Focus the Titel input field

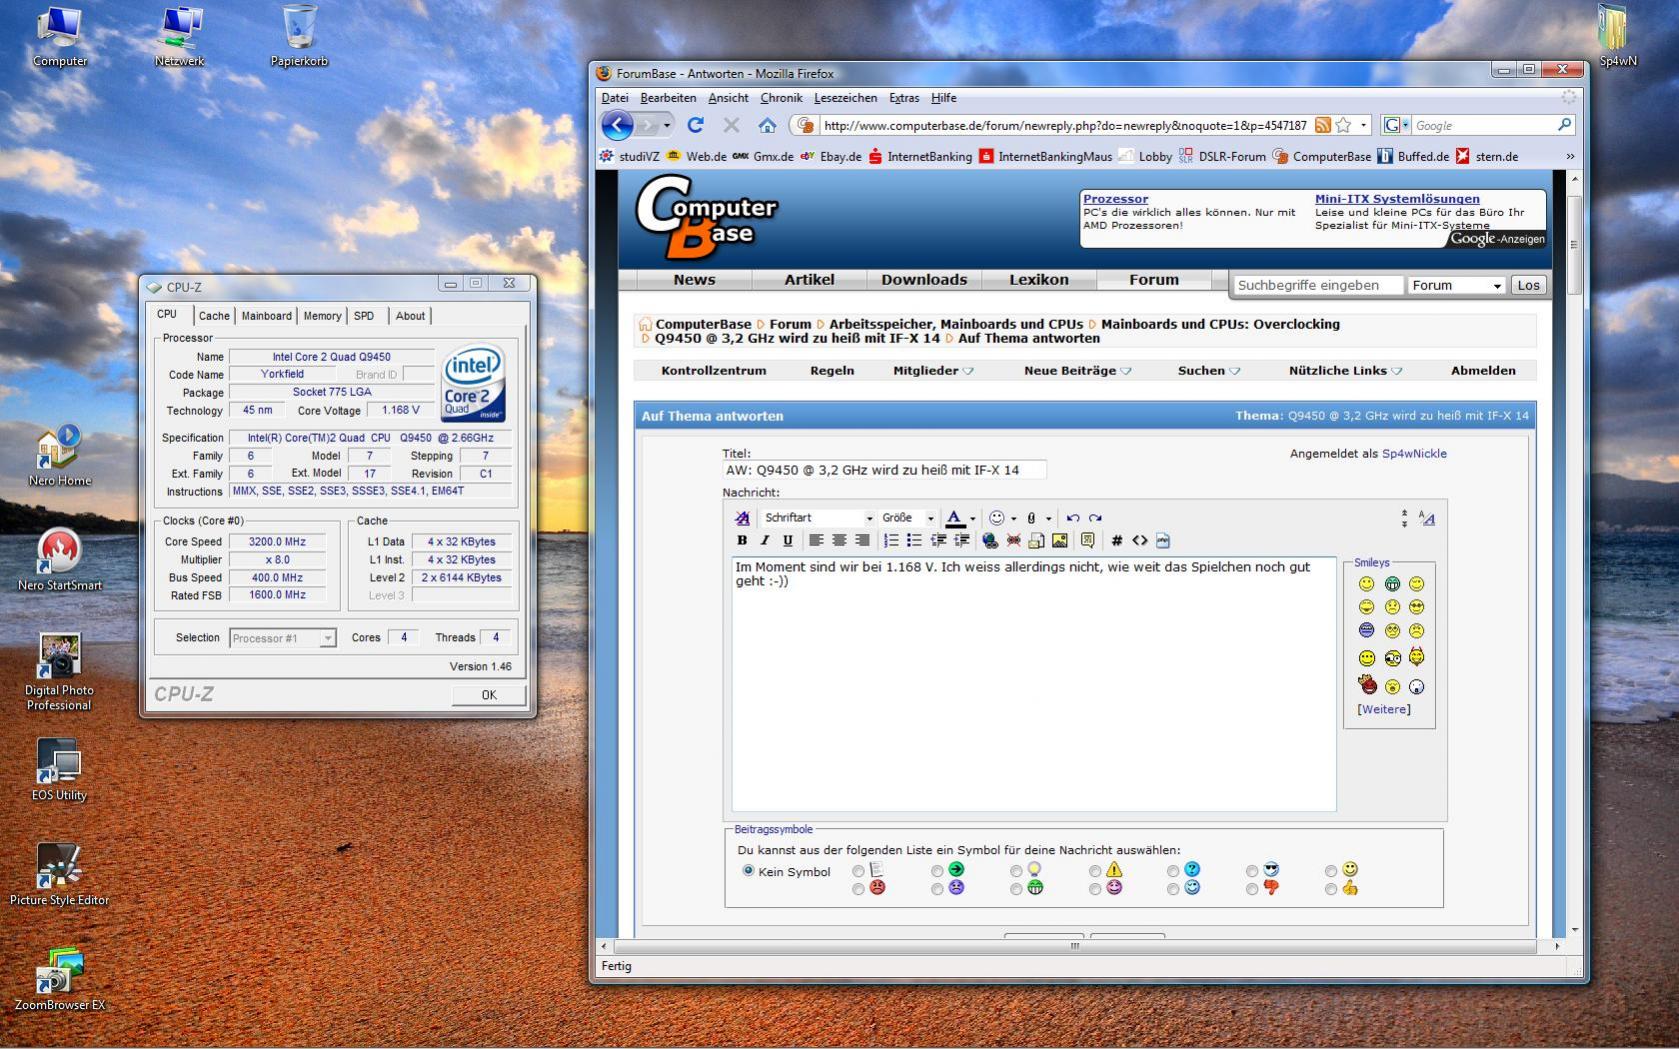click(x=884, y=470)
